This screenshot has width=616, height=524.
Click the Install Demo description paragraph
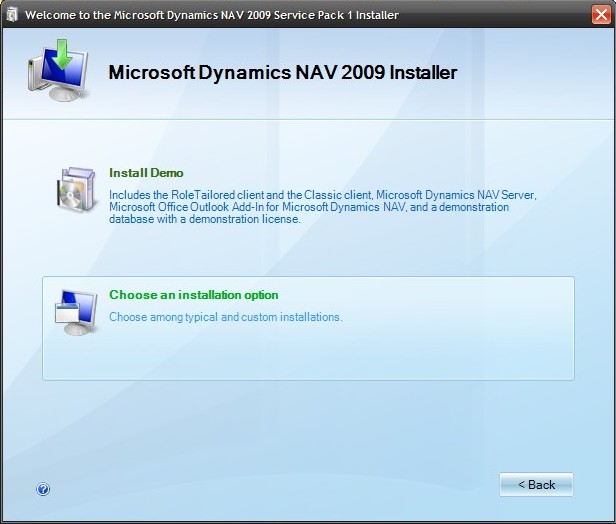point(323,207)
